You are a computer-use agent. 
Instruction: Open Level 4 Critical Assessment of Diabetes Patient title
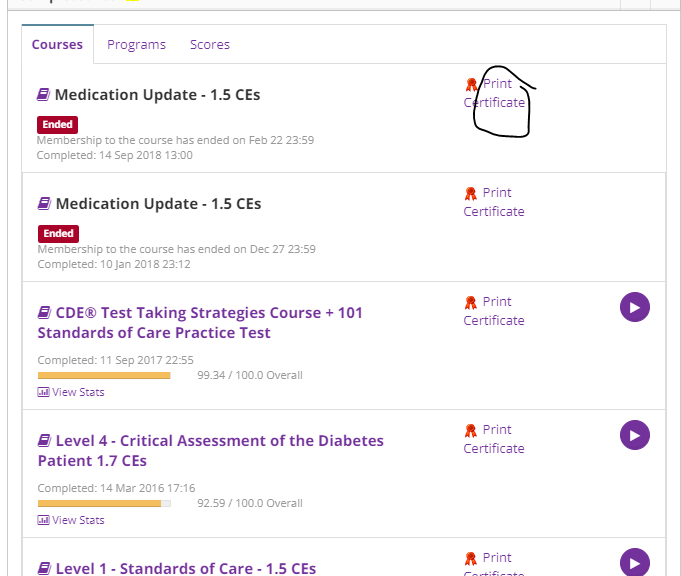pos(210,450)
